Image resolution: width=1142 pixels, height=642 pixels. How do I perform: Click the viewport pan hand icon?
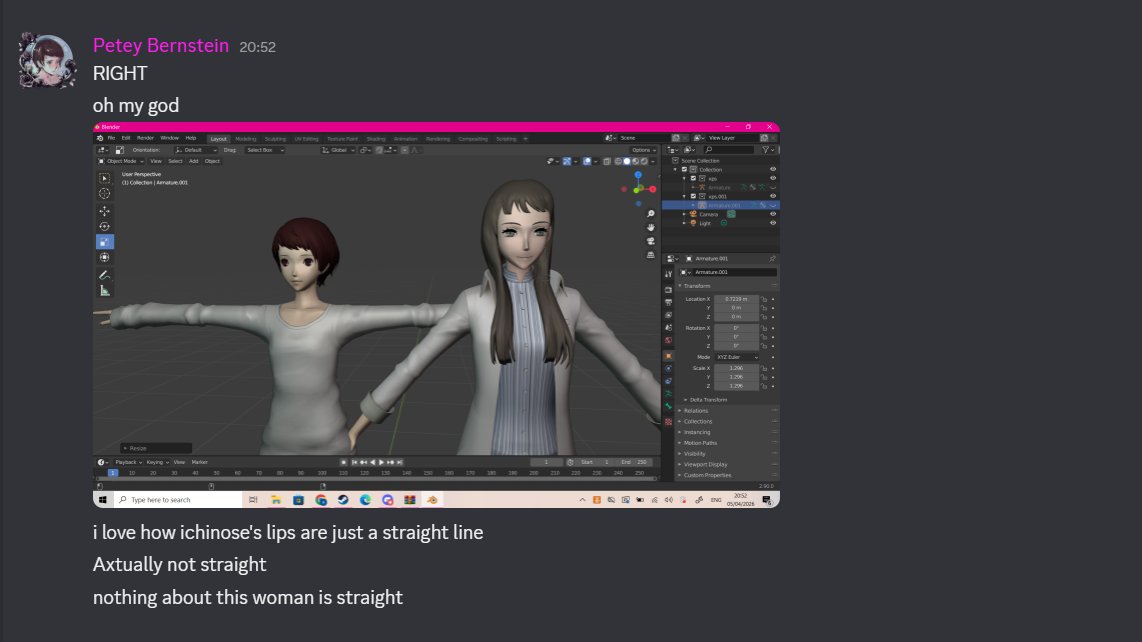650,227
